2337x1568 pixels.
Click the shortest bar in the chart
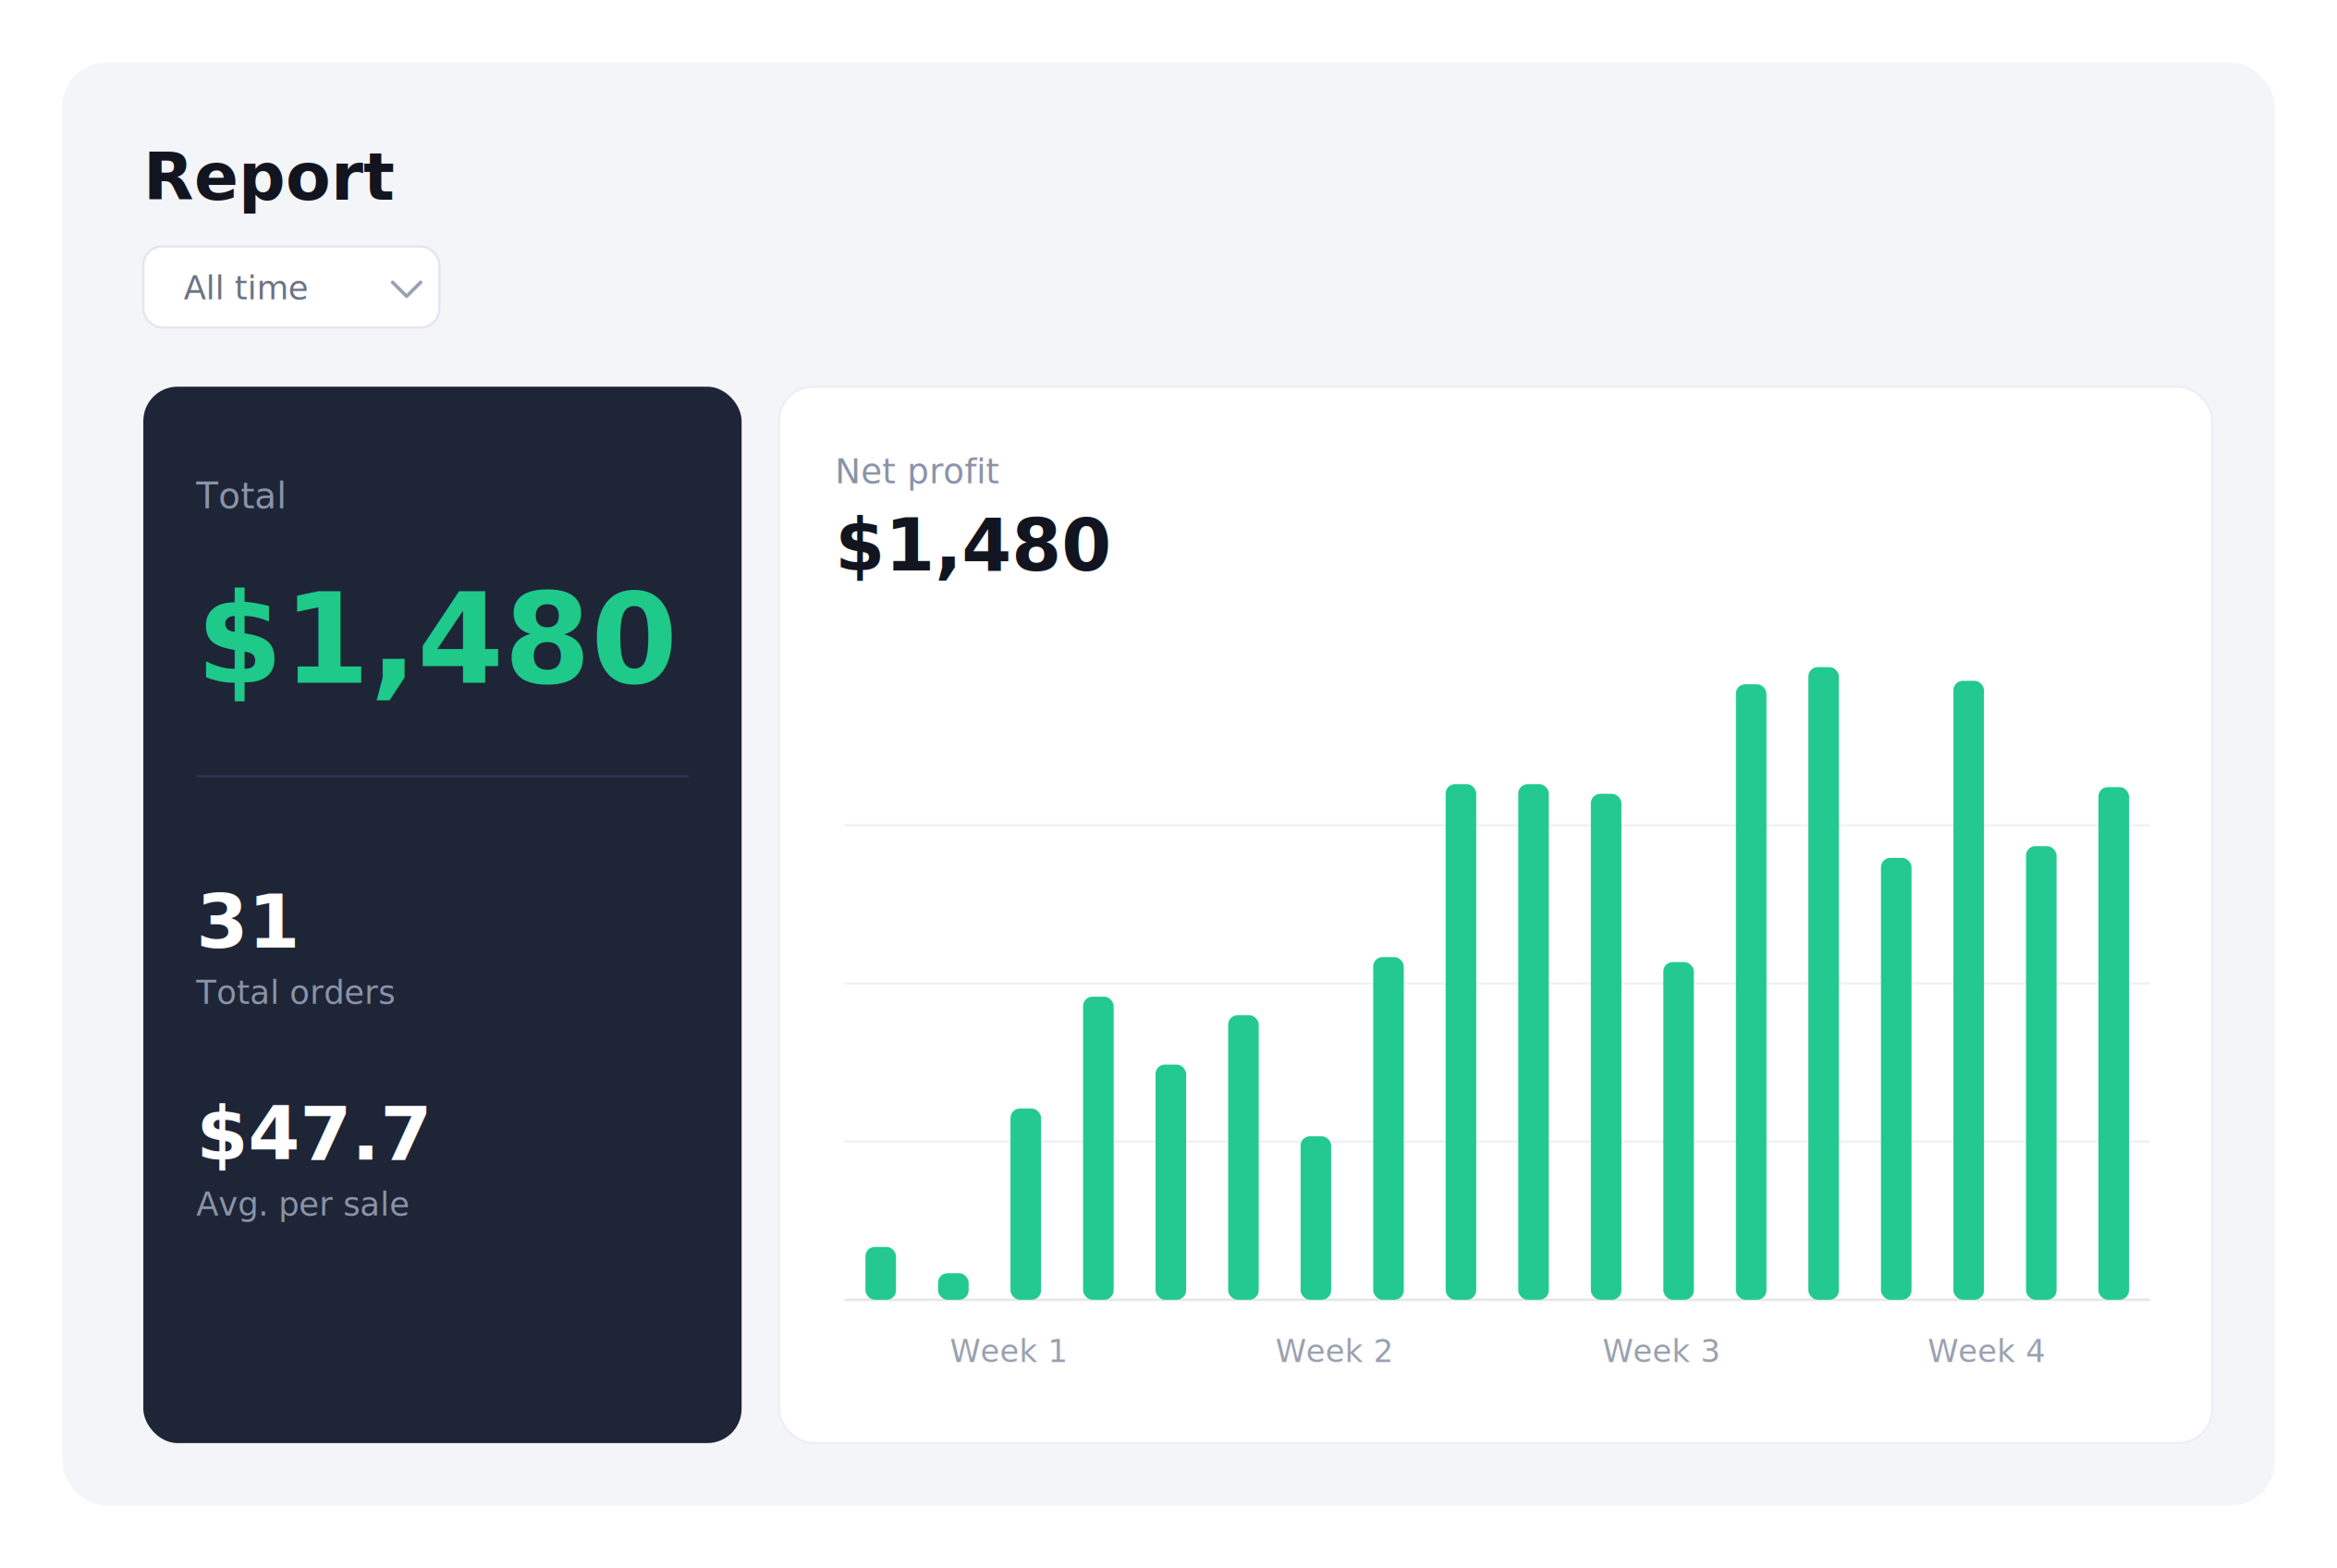pyautogui.click(x=953, y=1286)
